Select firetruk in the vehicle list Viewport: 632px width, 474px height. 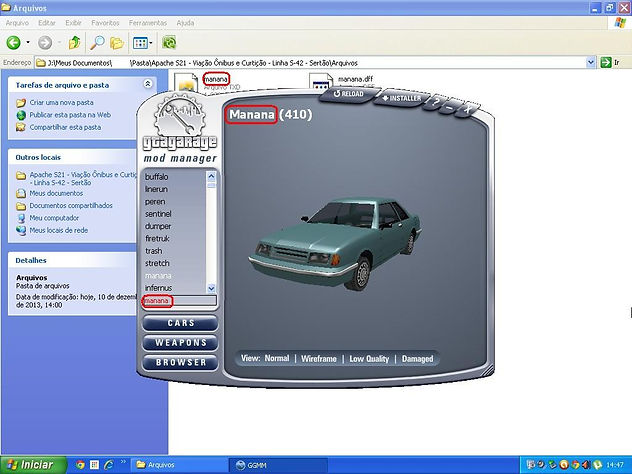157,239
